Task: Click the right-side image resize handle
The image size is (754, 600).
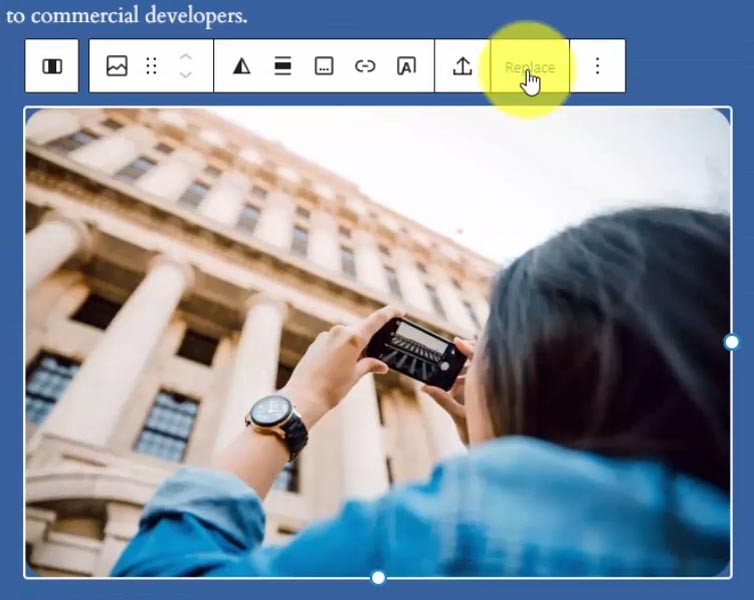Action: (x=731, y=342)
